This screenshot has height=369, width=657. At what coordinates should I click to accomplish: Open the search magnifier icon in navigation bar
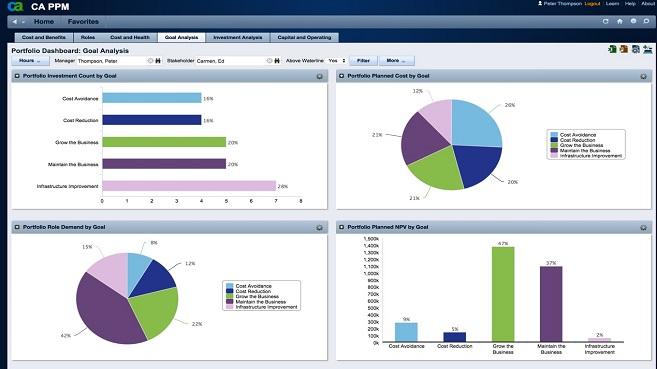tap(646, 21)
